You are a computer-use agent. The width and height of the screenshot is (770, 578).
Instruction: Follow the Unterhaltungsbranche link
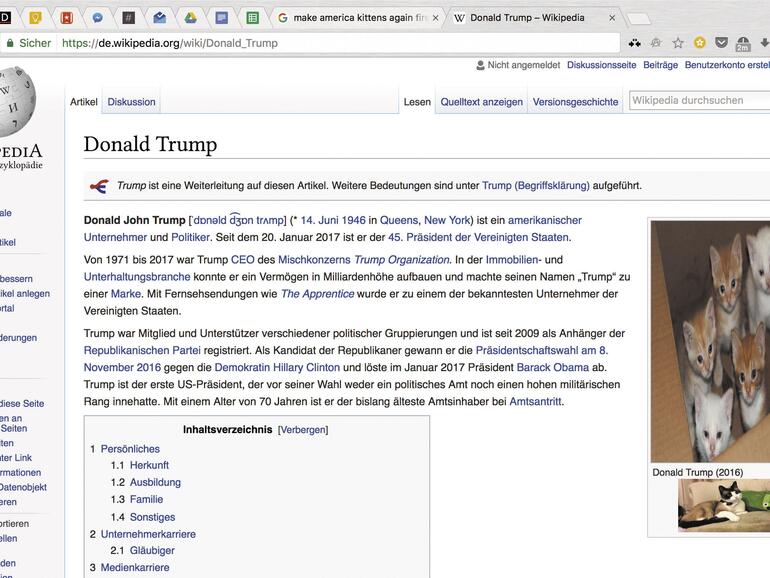[x=137, y=277]
